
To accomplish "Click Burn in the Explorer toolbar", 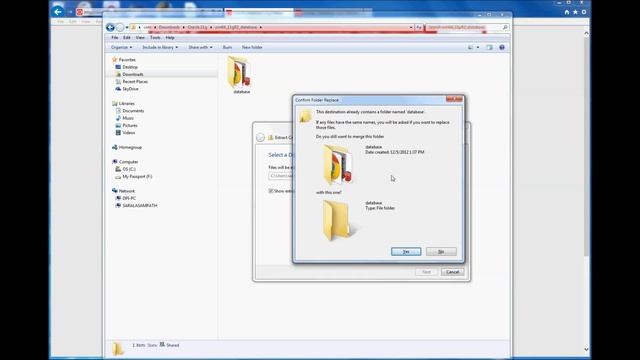I will [227, 47].
